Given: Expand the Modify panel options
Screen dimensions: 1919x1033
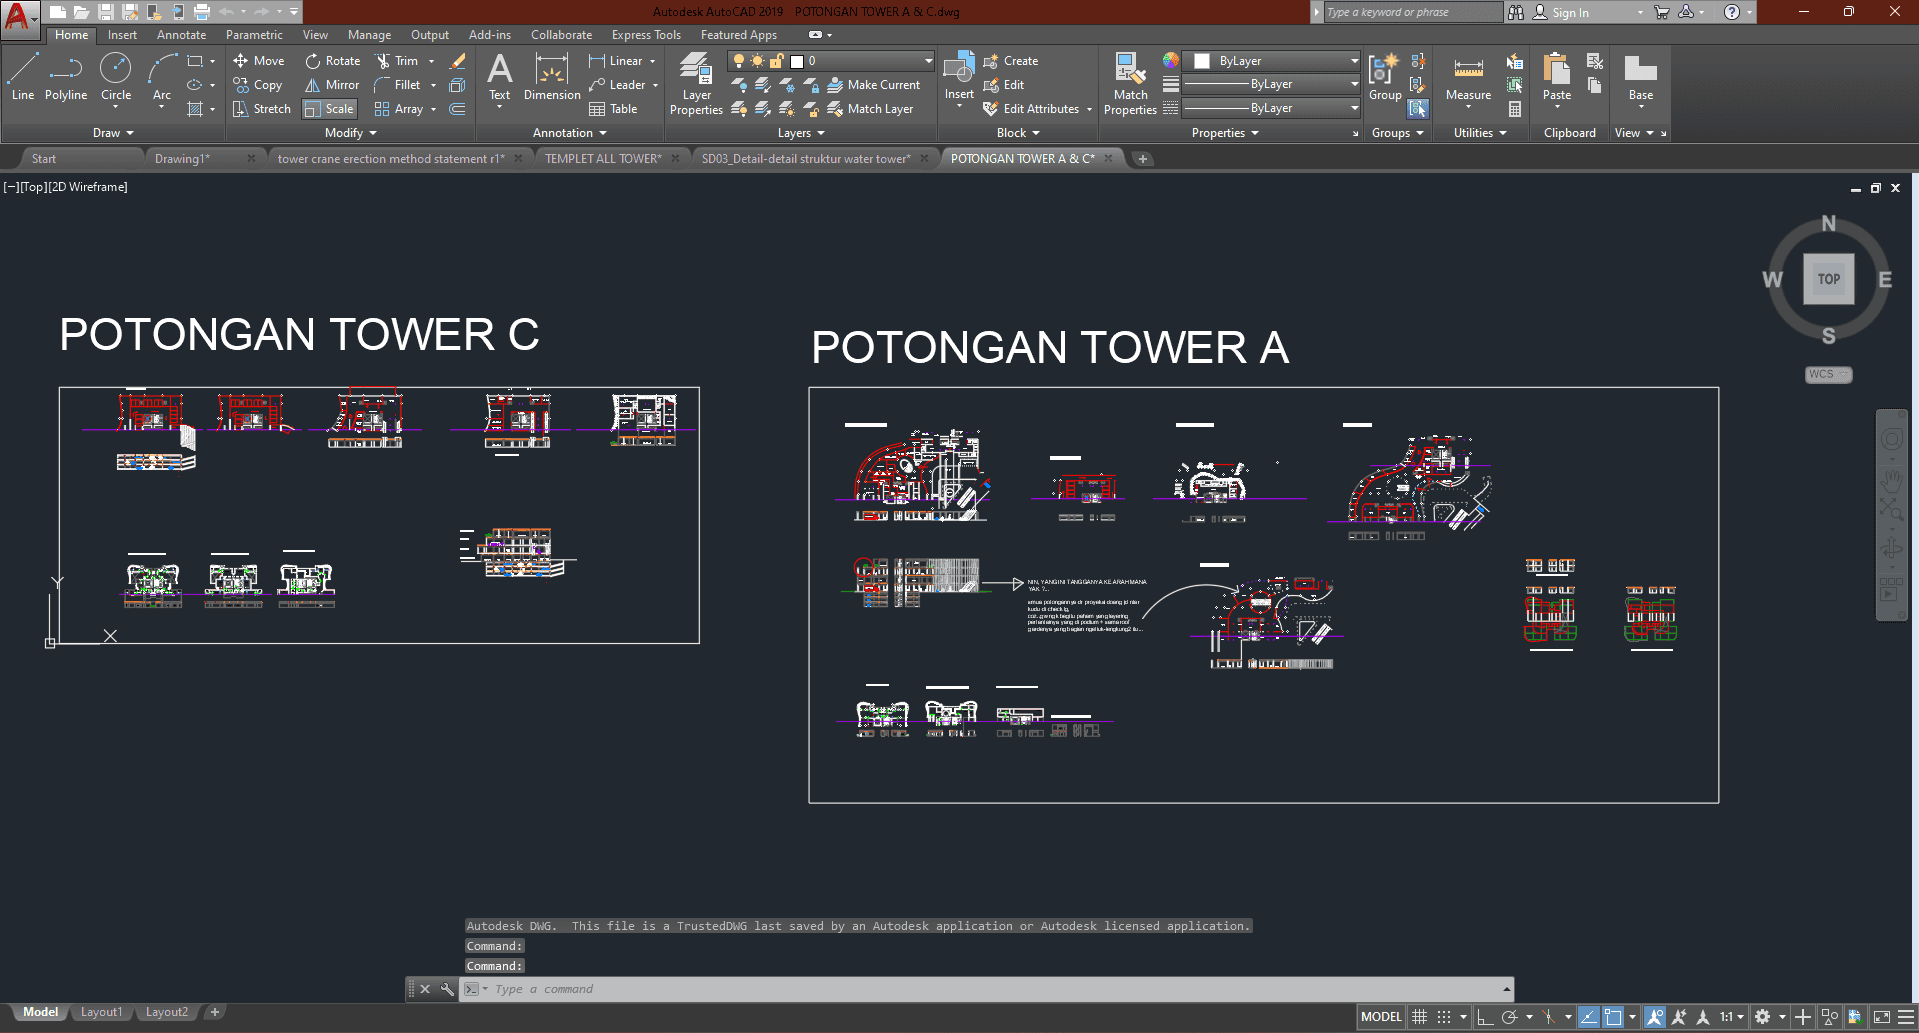Looking at the screenshot, I should pyautogui.click(x=350, y=133).
